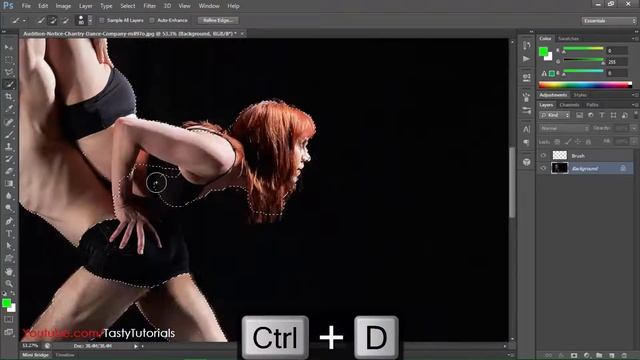Click Subtract from Selection mode in options bar
This screenshot has height=360, width=640.
tap(65, 20)
